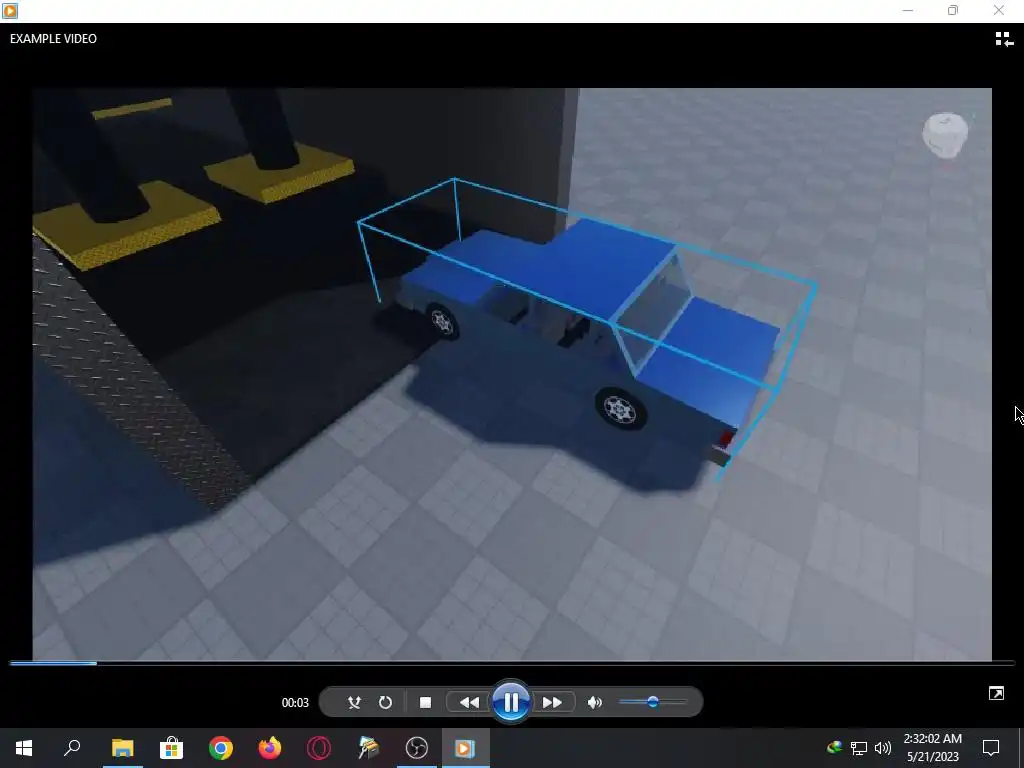Close the Media Player window
This screenshot has width=1024, height=768.
pyautogui.click(x=999, y=10)
